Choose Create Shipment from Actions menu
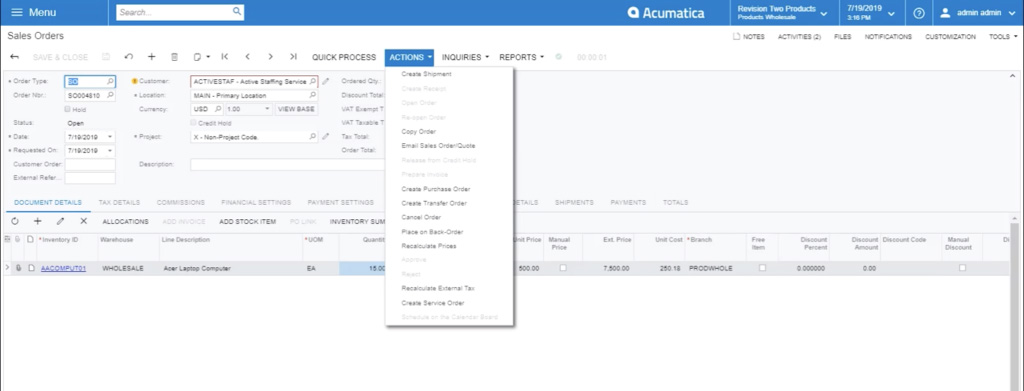 pos(426,74)
